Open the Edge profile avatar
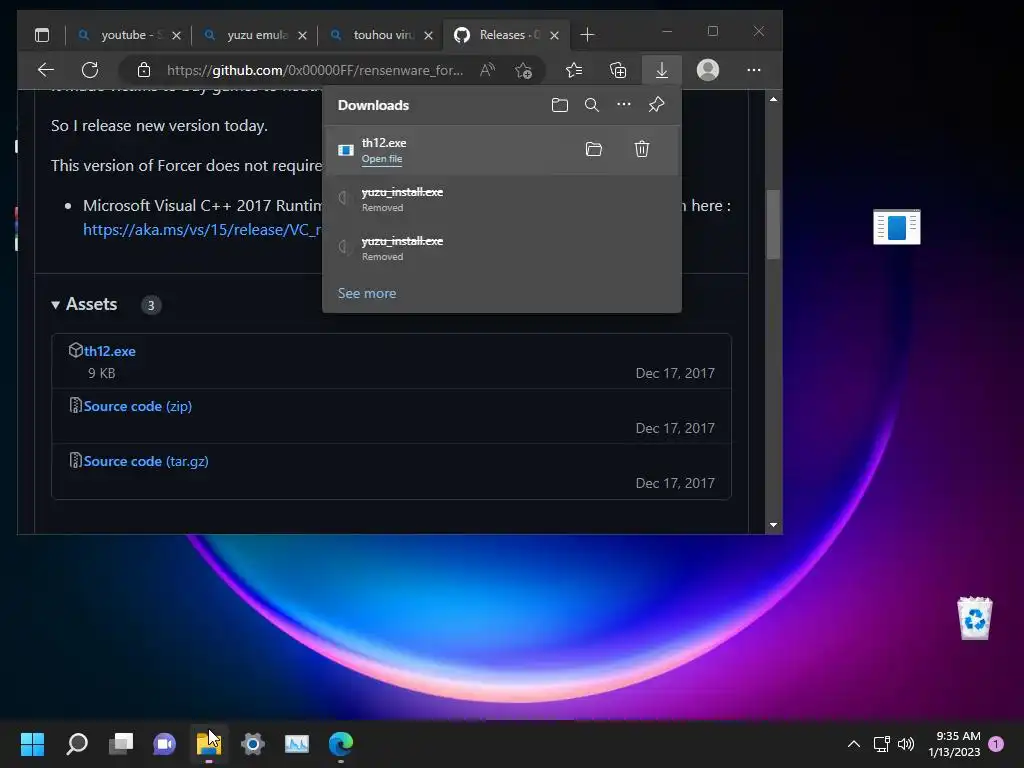This screenshot has height=768, width=1024. click(708, 70)
